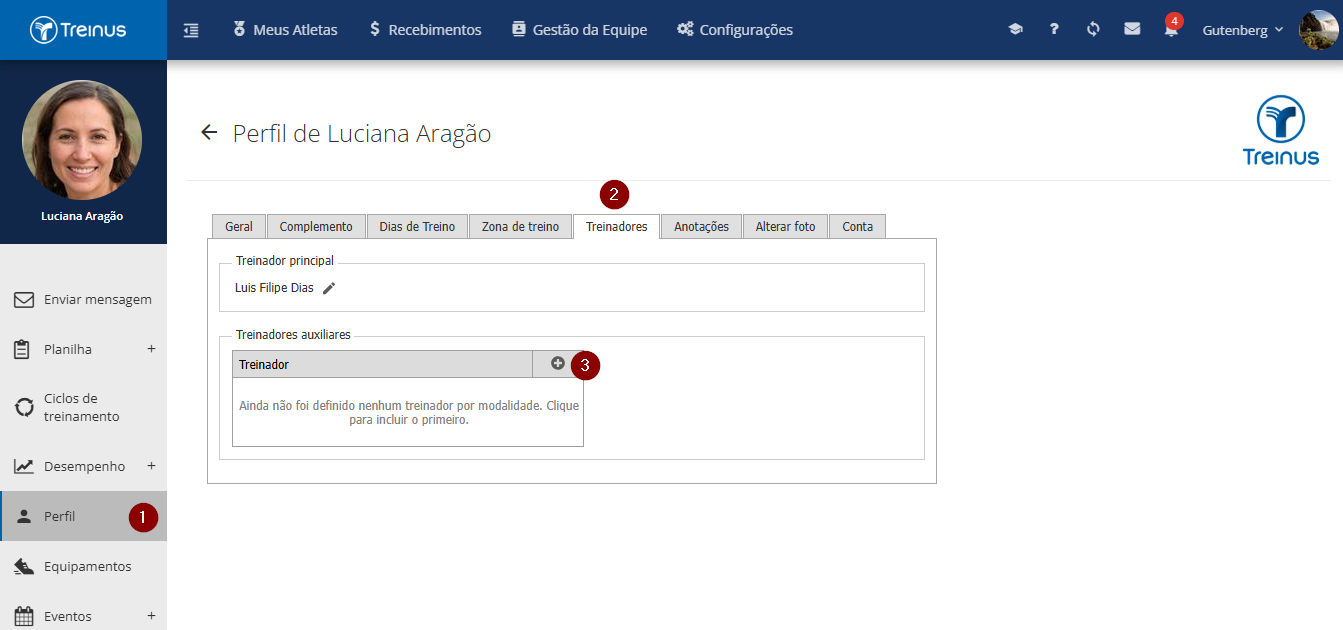Add auxiliary trainer with plus icon
The image size is (1343, 630).
(558, 364)
